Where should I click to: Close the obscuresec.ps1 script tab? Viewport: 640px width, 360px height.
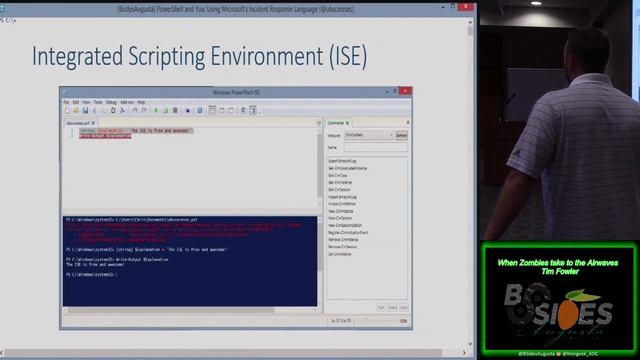tap(93, 123)
